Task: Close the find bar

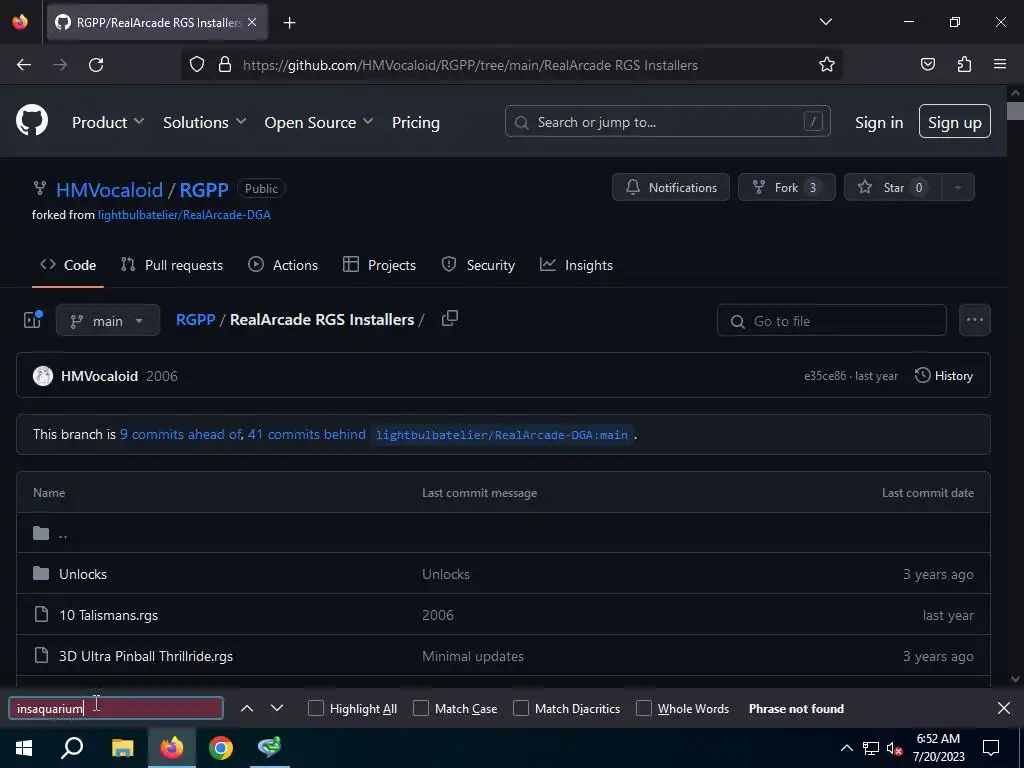Action: (1004, 708)
